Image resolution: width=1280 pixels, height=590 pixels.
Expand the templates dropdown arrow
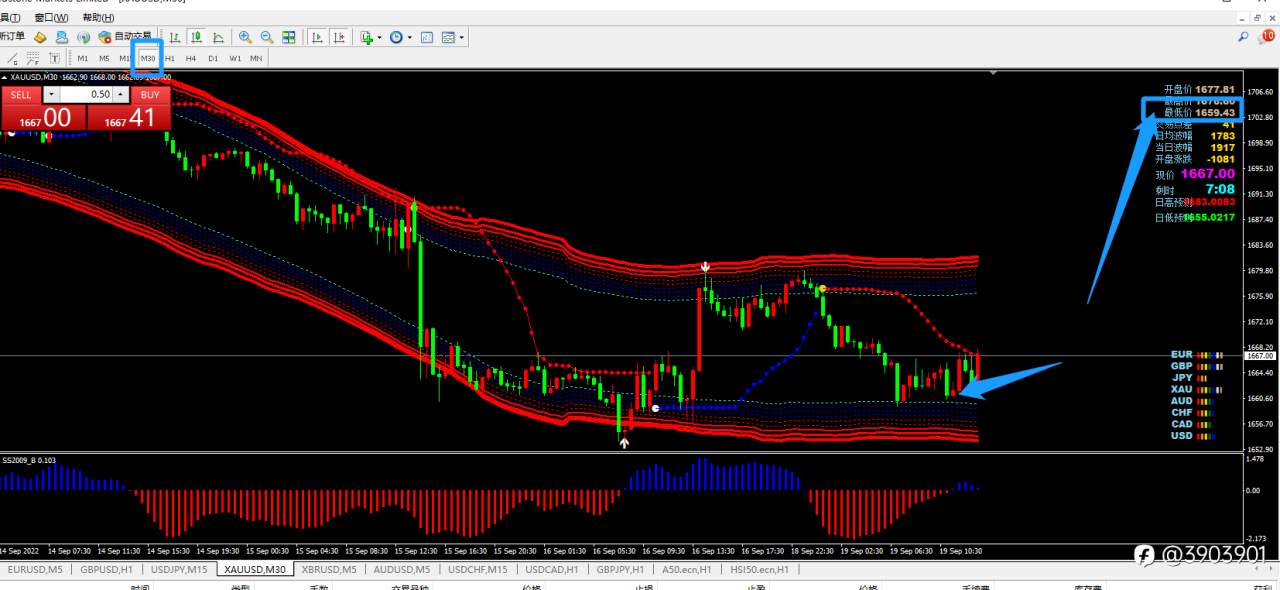coord(462,38)
